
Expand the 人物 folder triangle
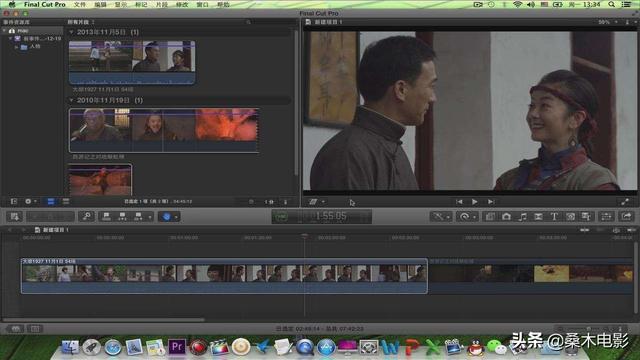pos(16,47)
